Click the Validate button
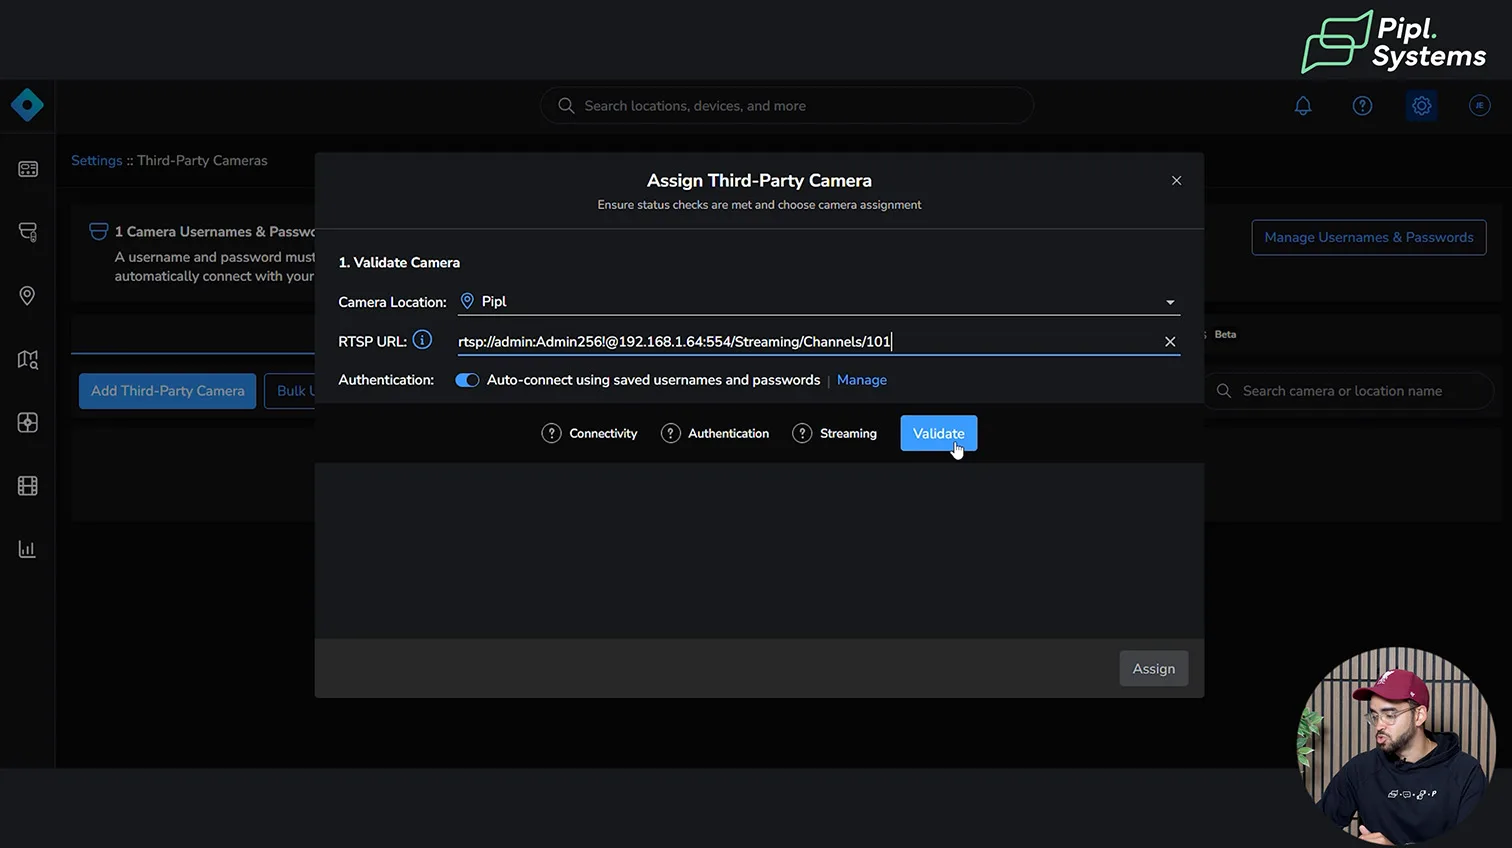Viewport: 1512px width, 848px height. (938, 433)
